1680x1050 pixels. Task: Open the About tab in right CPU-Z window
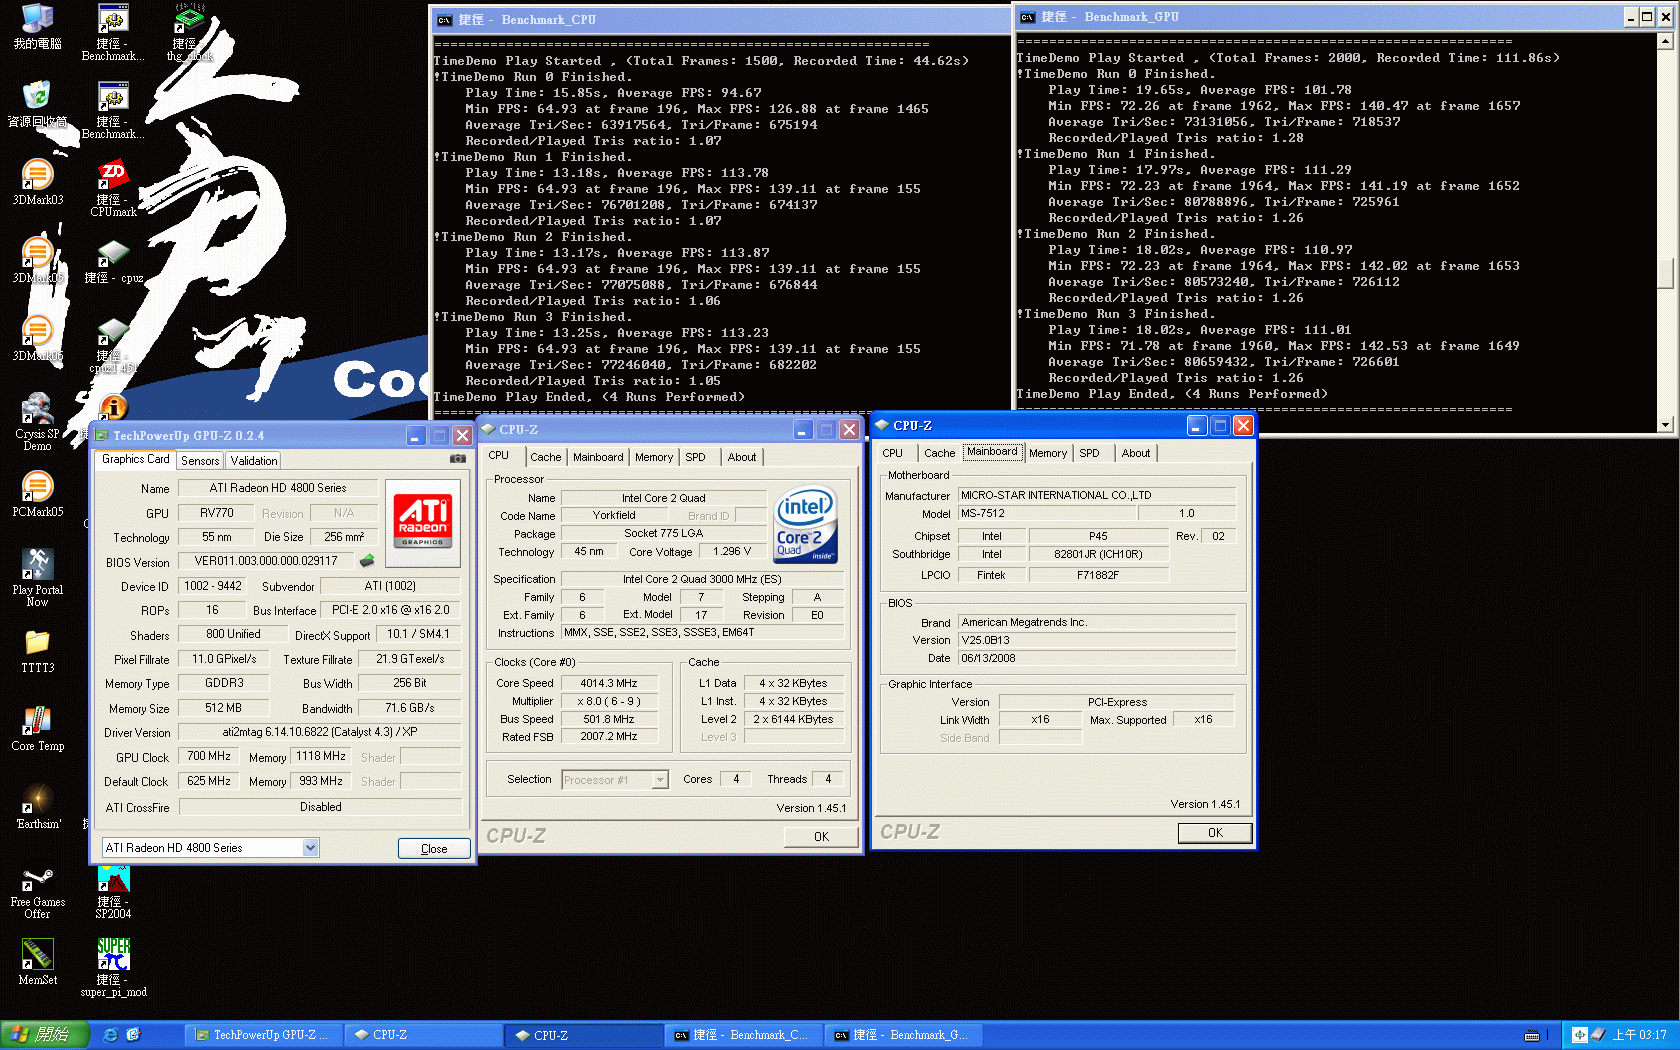pos(1136,452)
